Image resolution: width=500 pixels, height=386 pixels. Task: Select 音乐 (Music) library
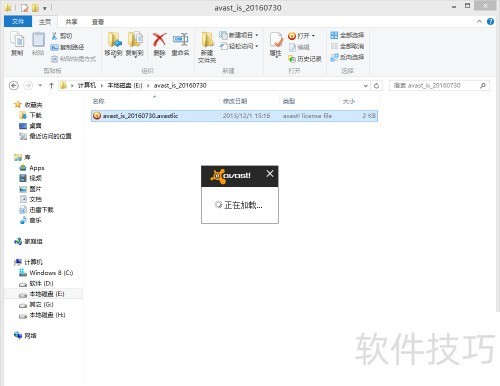35,220
